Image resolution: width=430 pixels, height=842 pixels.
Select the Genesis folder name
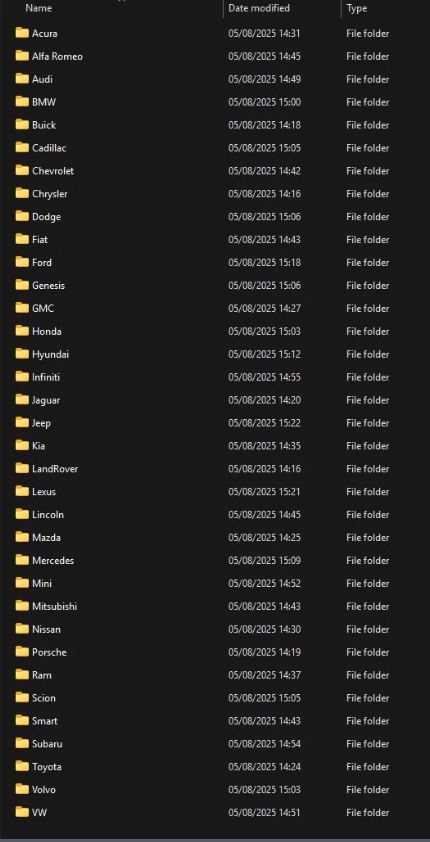48,286
